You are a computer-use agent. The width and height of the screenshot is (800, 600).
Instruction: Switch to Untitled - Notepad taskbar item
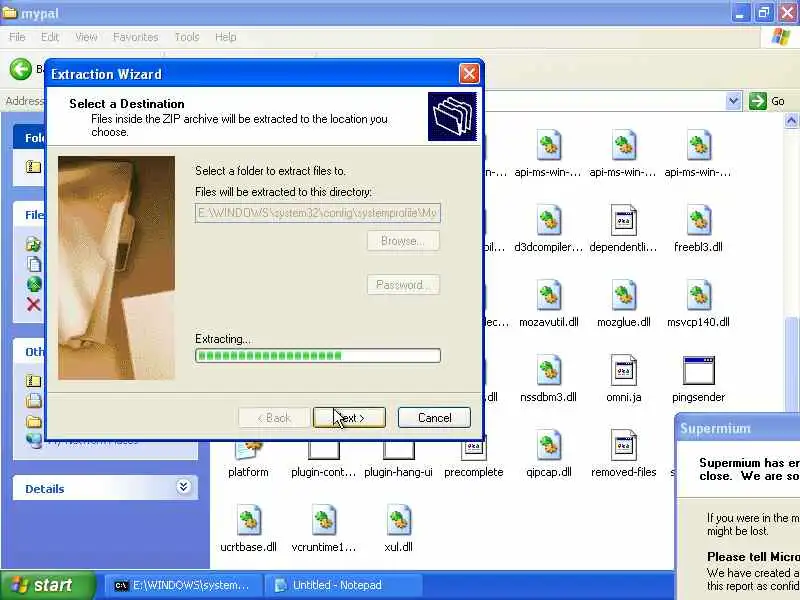click(343, 585)
